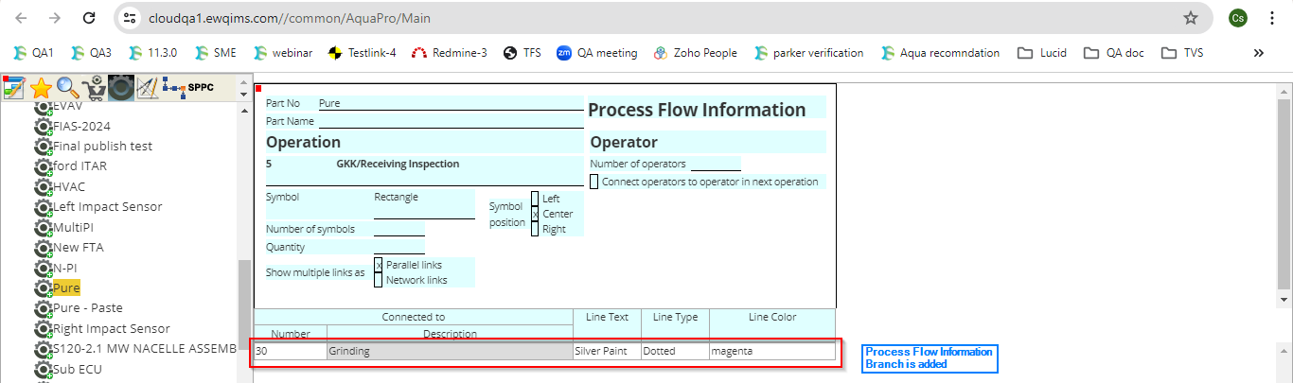The image size is (1293, 384).
Task: Open the Lucid bookmarks folder
Action: pyautogui.click(x=1041, y=53)
